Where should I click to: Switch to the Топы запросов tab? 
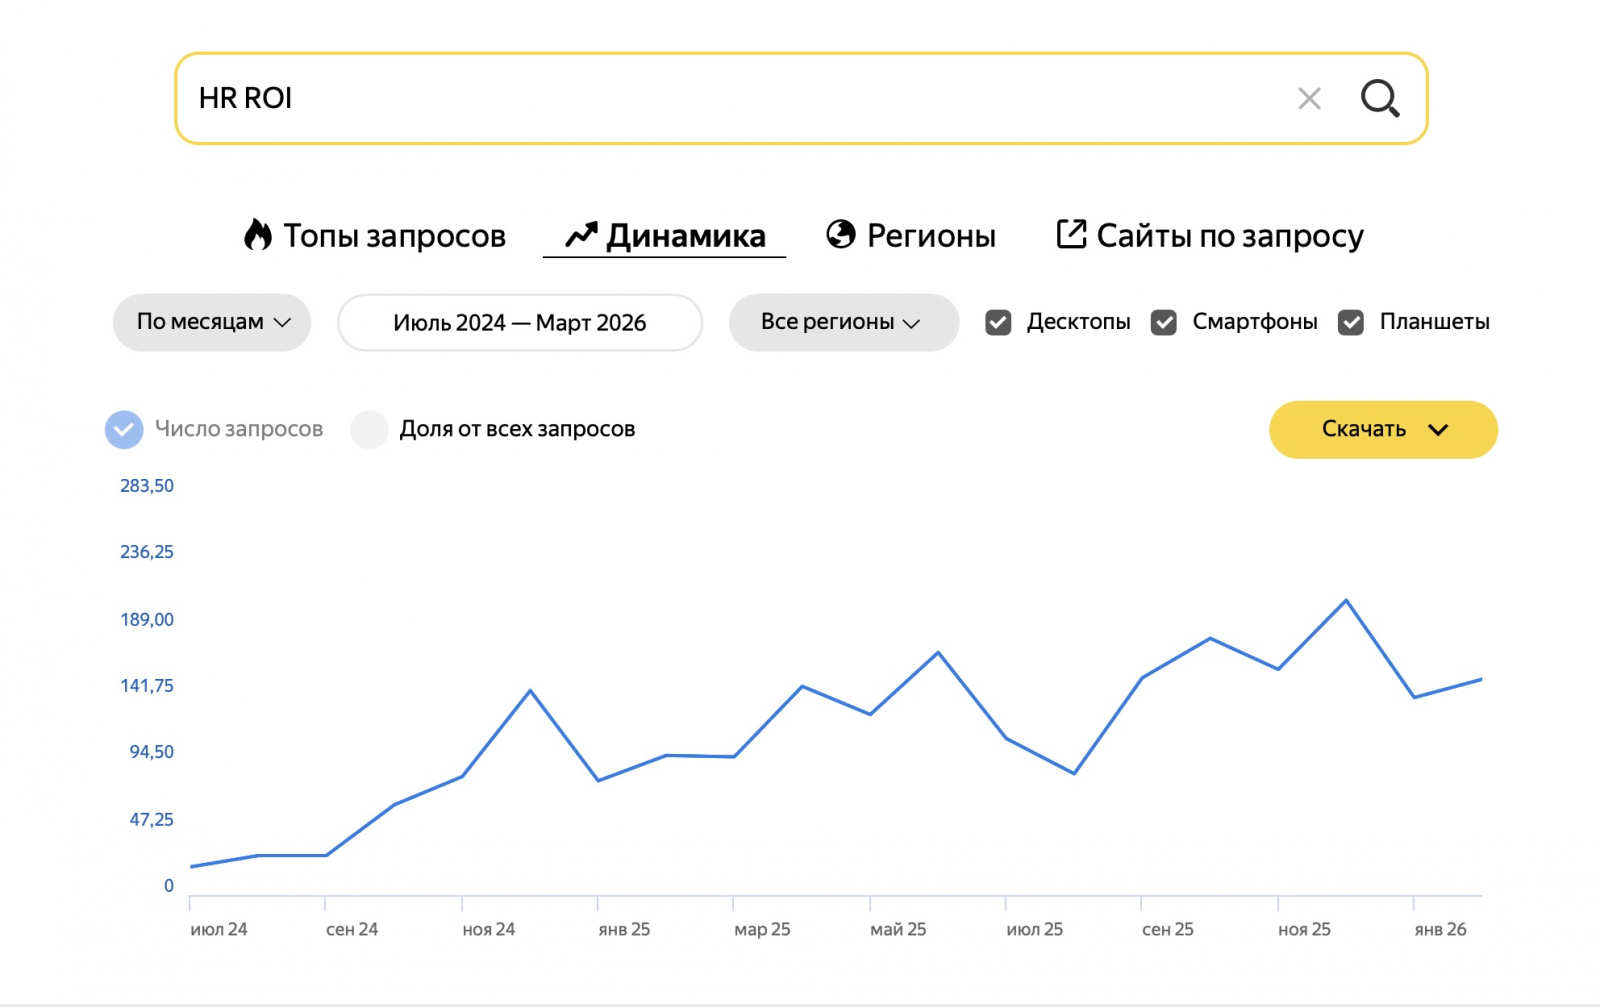[x=394, y=236]
